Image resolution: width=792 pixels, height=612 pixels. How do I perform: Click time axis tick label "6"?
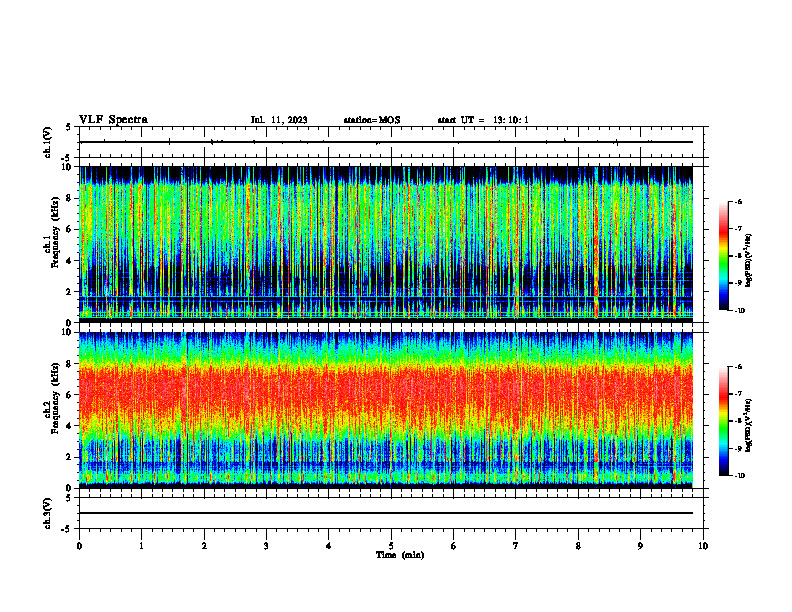tap(454, 546)
